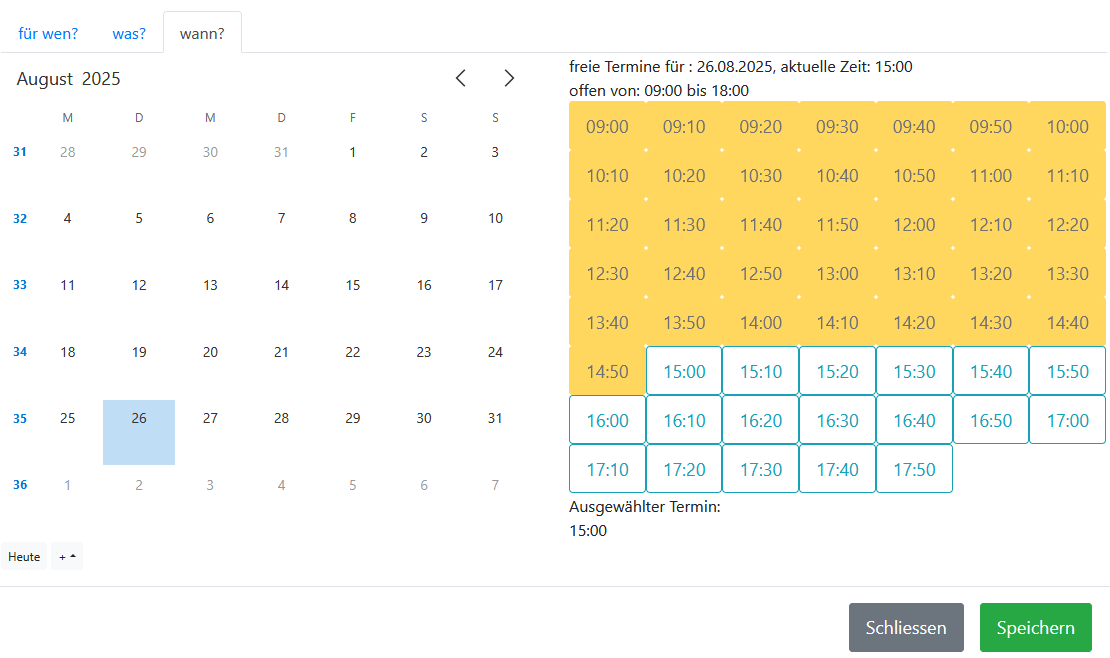Pick the 15:50 time slot

click(x=1067, y=371)
